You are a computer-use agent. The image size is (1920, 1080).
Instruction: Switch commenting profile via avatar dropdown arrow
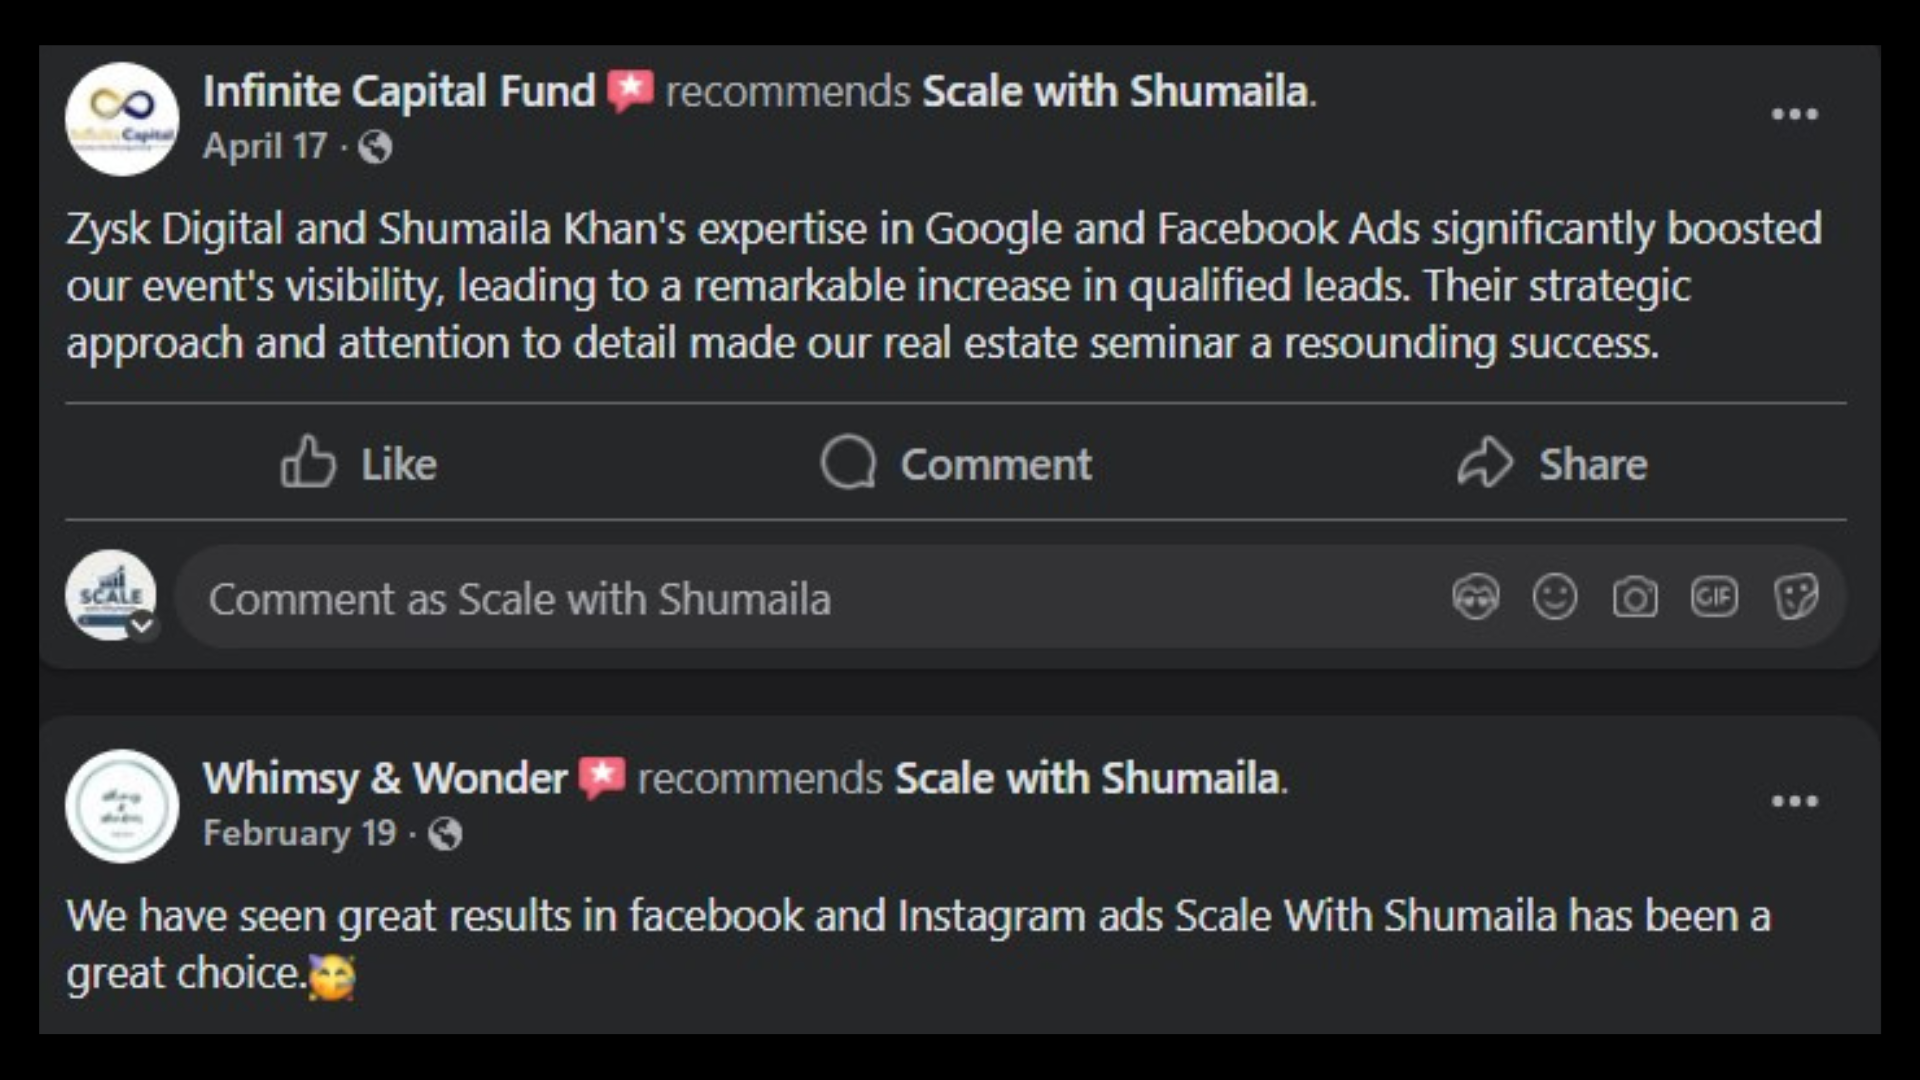(x=143, y=626)
